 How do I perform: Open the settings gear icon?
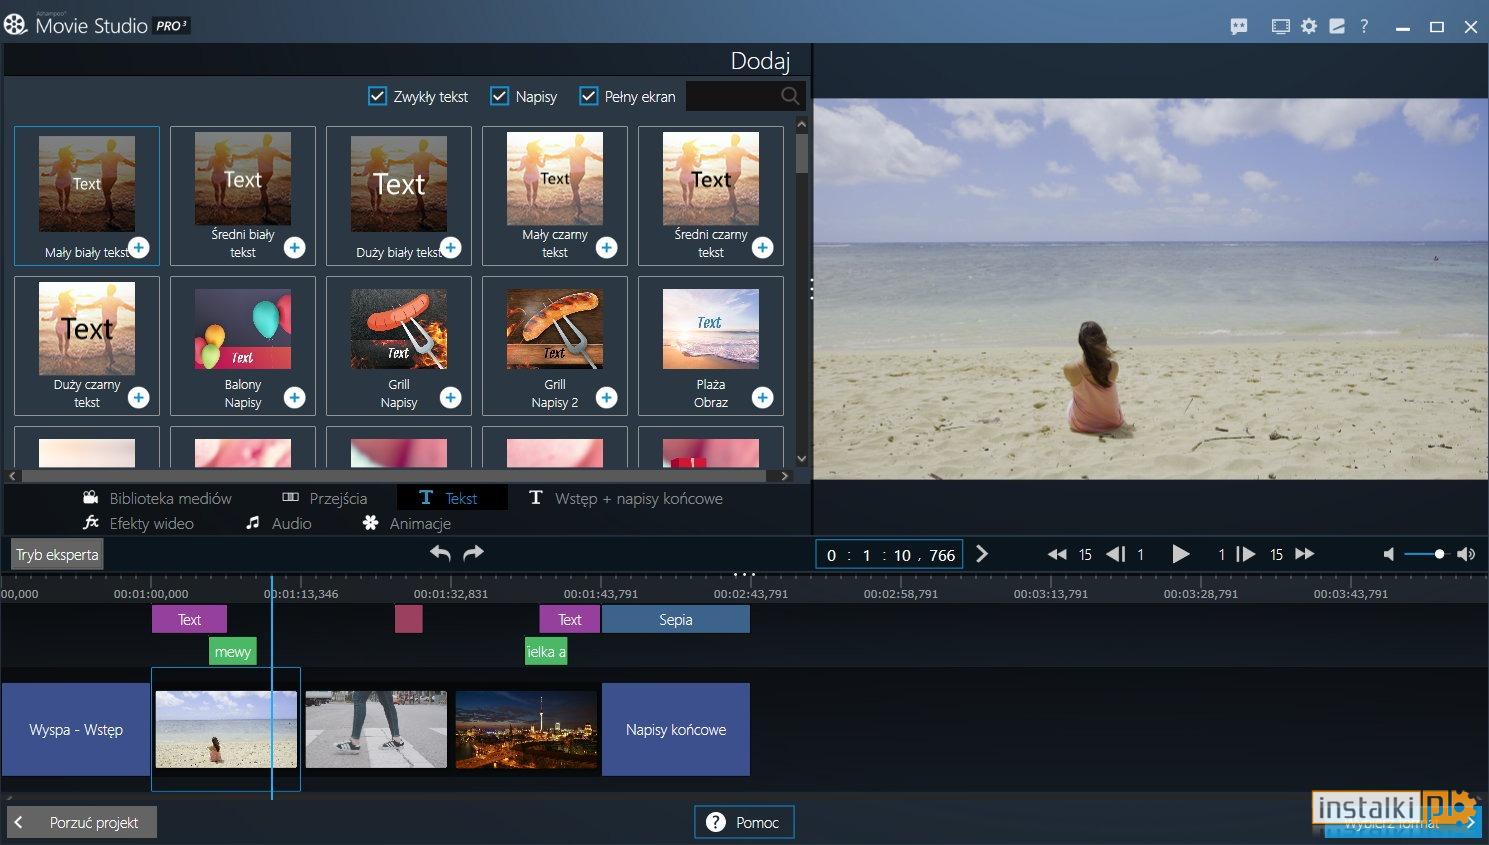(x=1309, y=27)
